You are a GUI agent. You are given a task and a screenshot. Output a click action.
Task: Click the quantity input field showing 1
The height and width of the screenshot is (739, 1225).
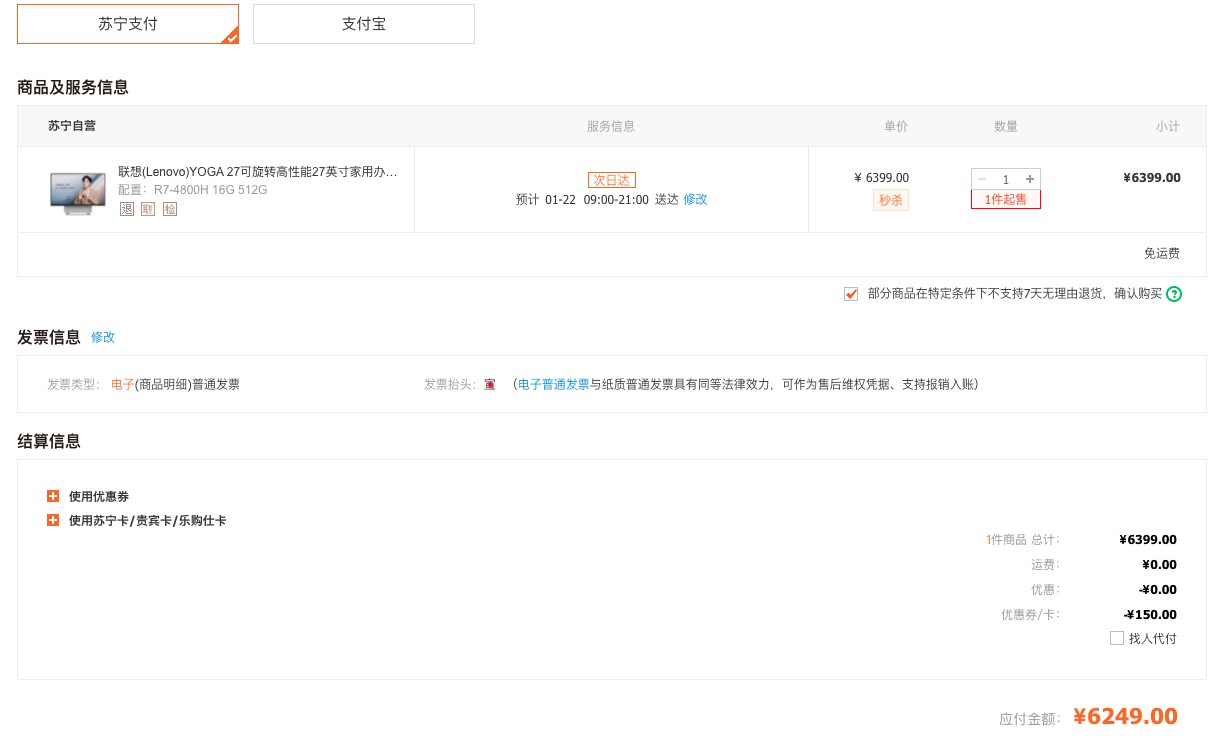click(1006, 179)
